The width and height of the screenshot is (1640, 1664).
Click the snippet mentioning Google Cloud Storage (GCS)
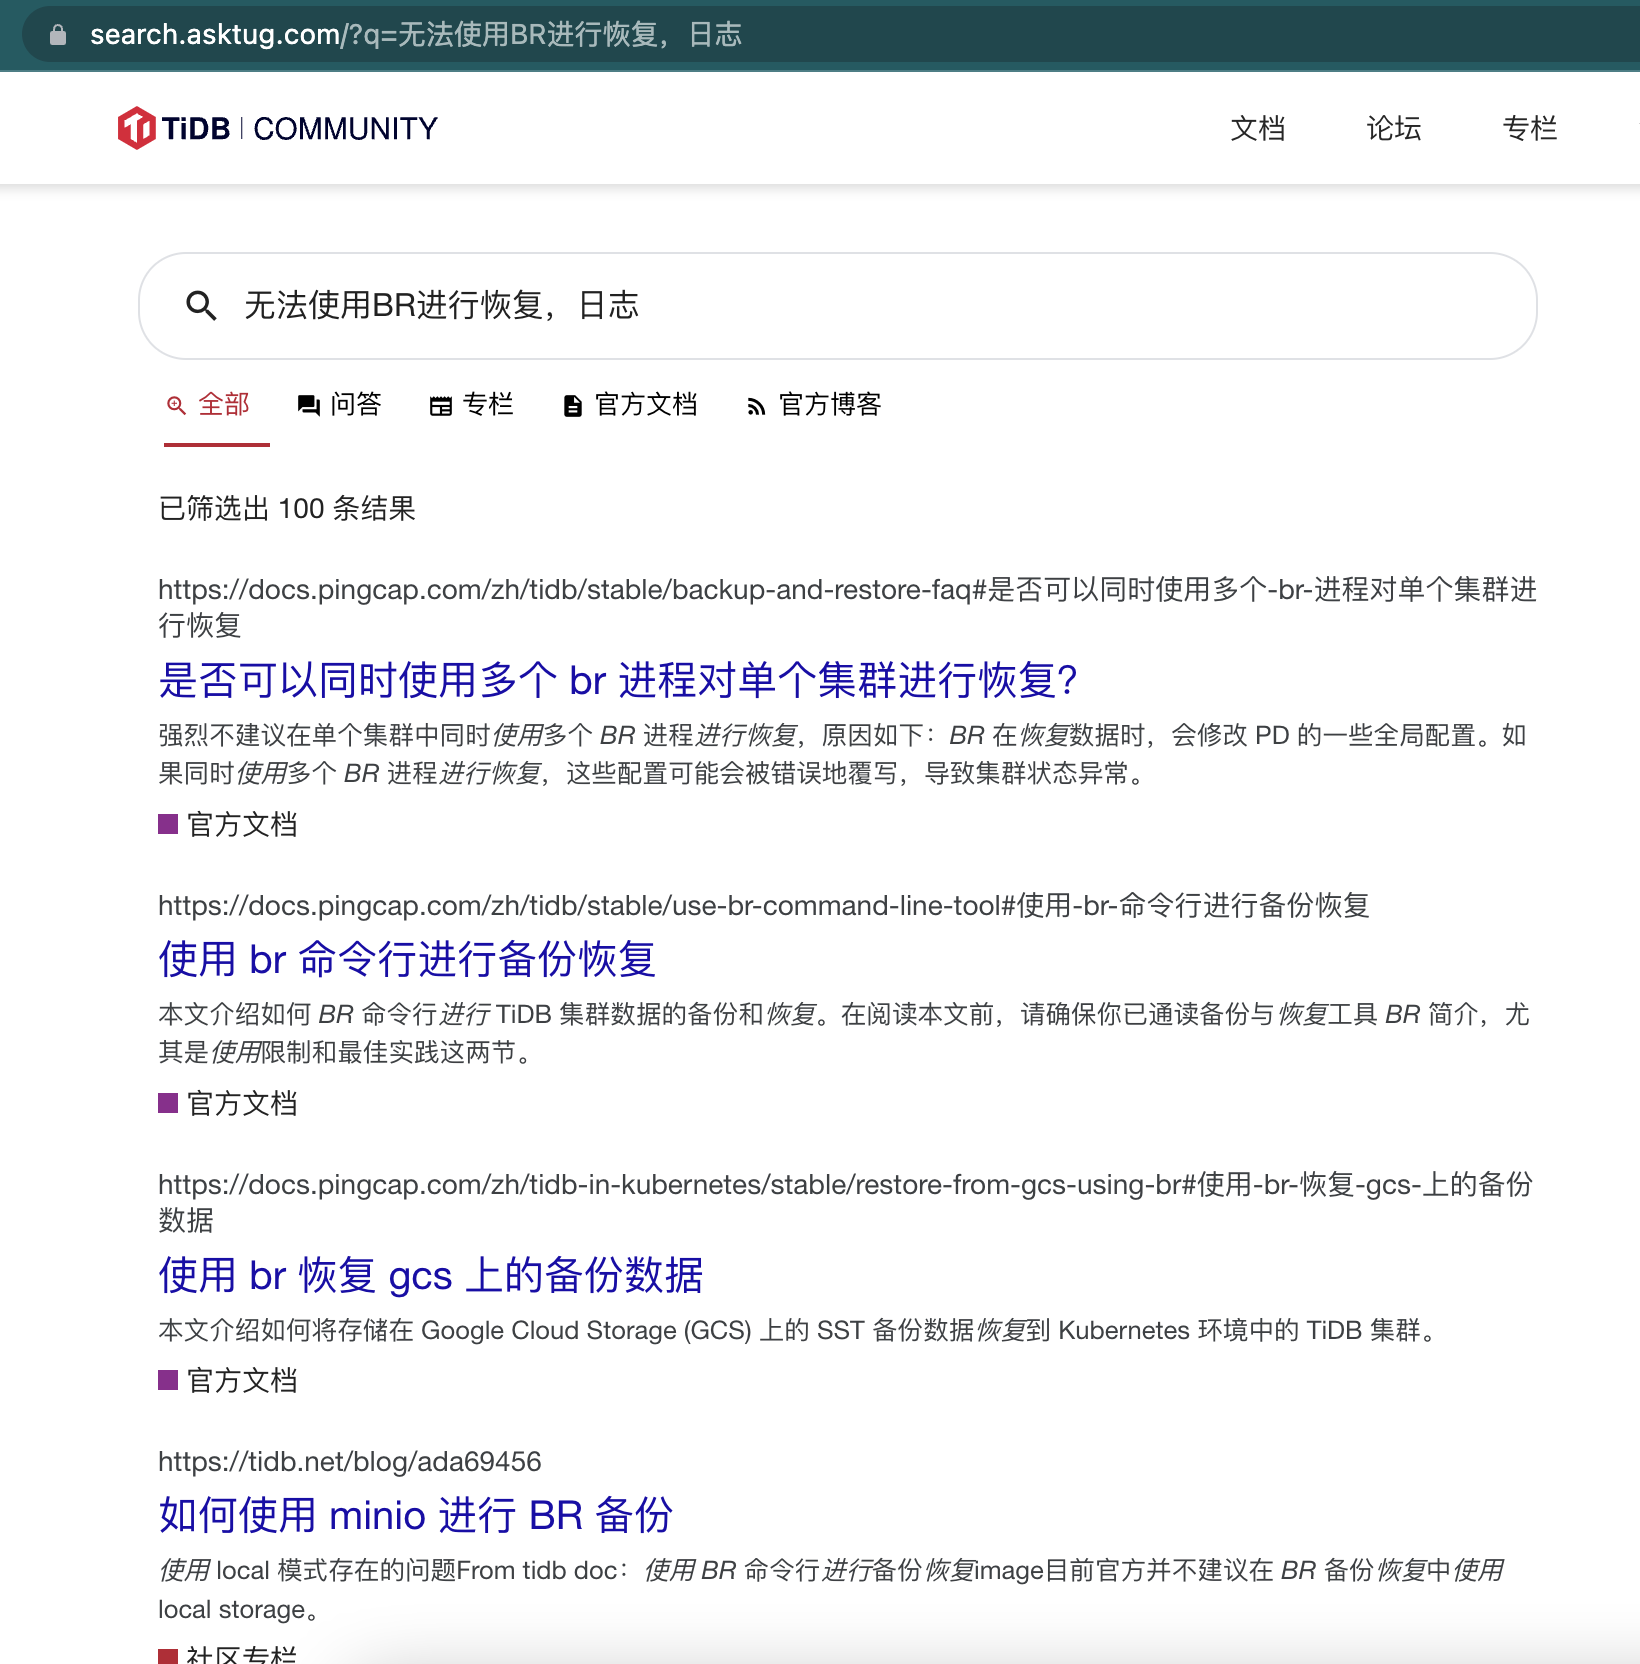(x=800, y=1330)
